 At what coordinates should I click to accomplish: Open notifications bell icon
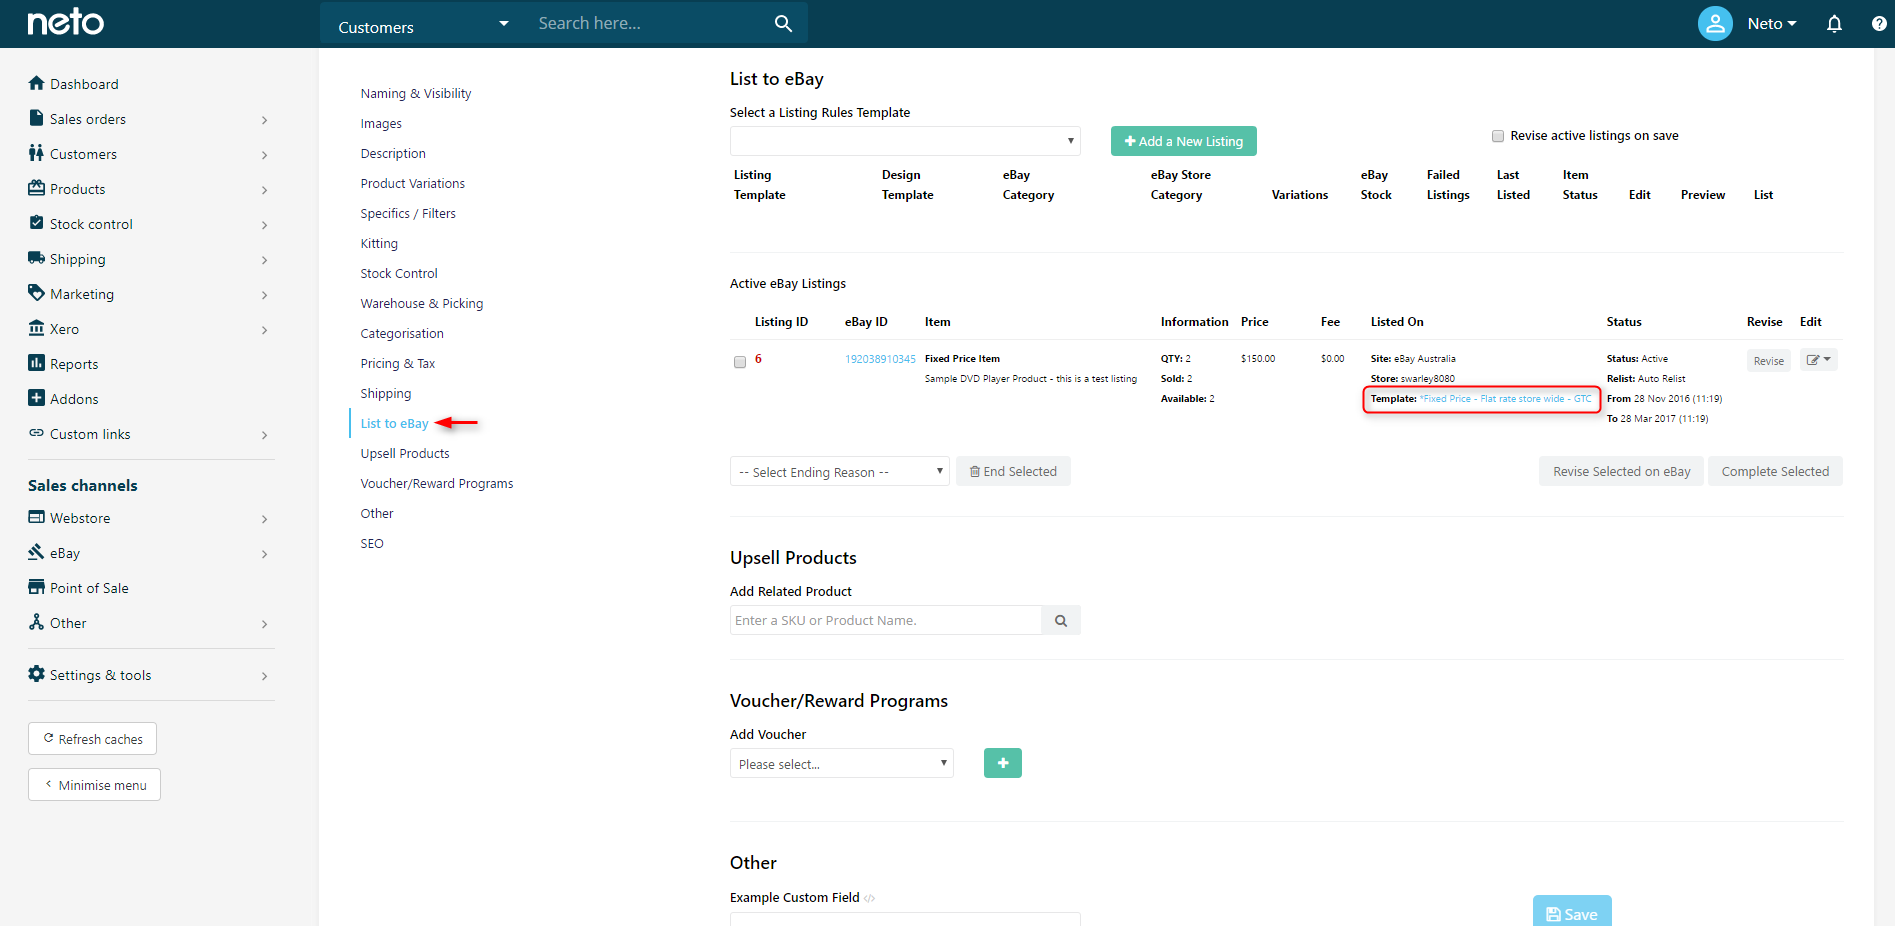click(x=1834, y=23)
